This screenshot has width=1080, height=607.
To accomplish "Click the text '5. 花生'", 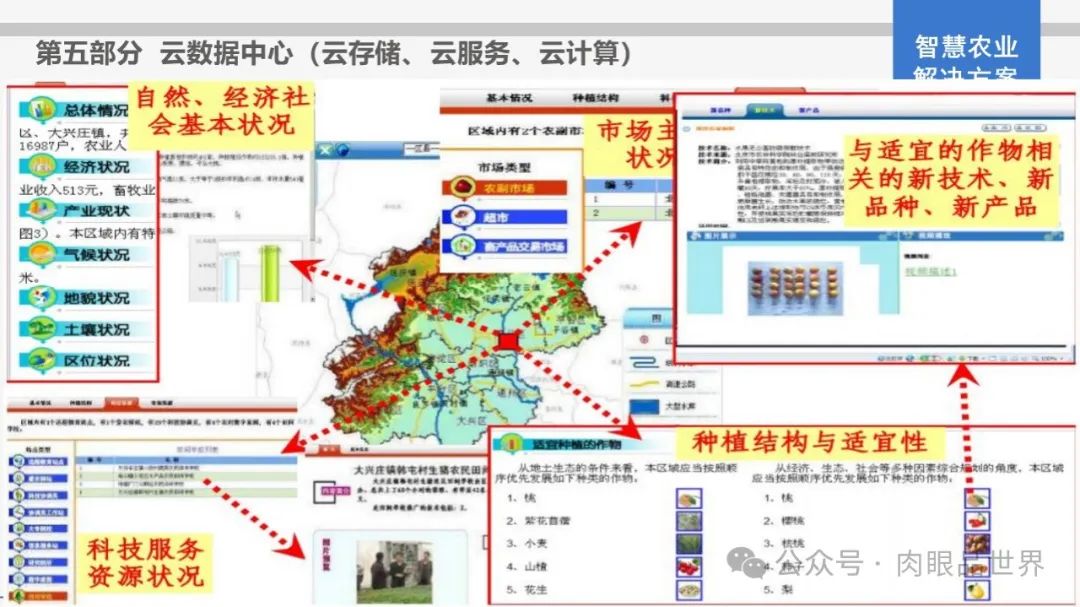I will click(x=527, y=590).
